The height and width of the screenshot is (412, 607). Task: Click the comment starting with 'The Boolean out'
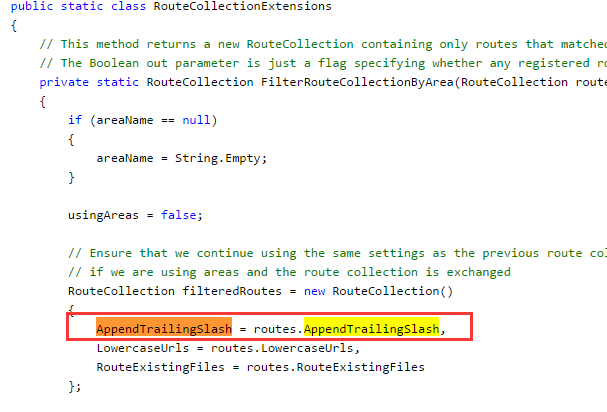[x=323, y=63]
